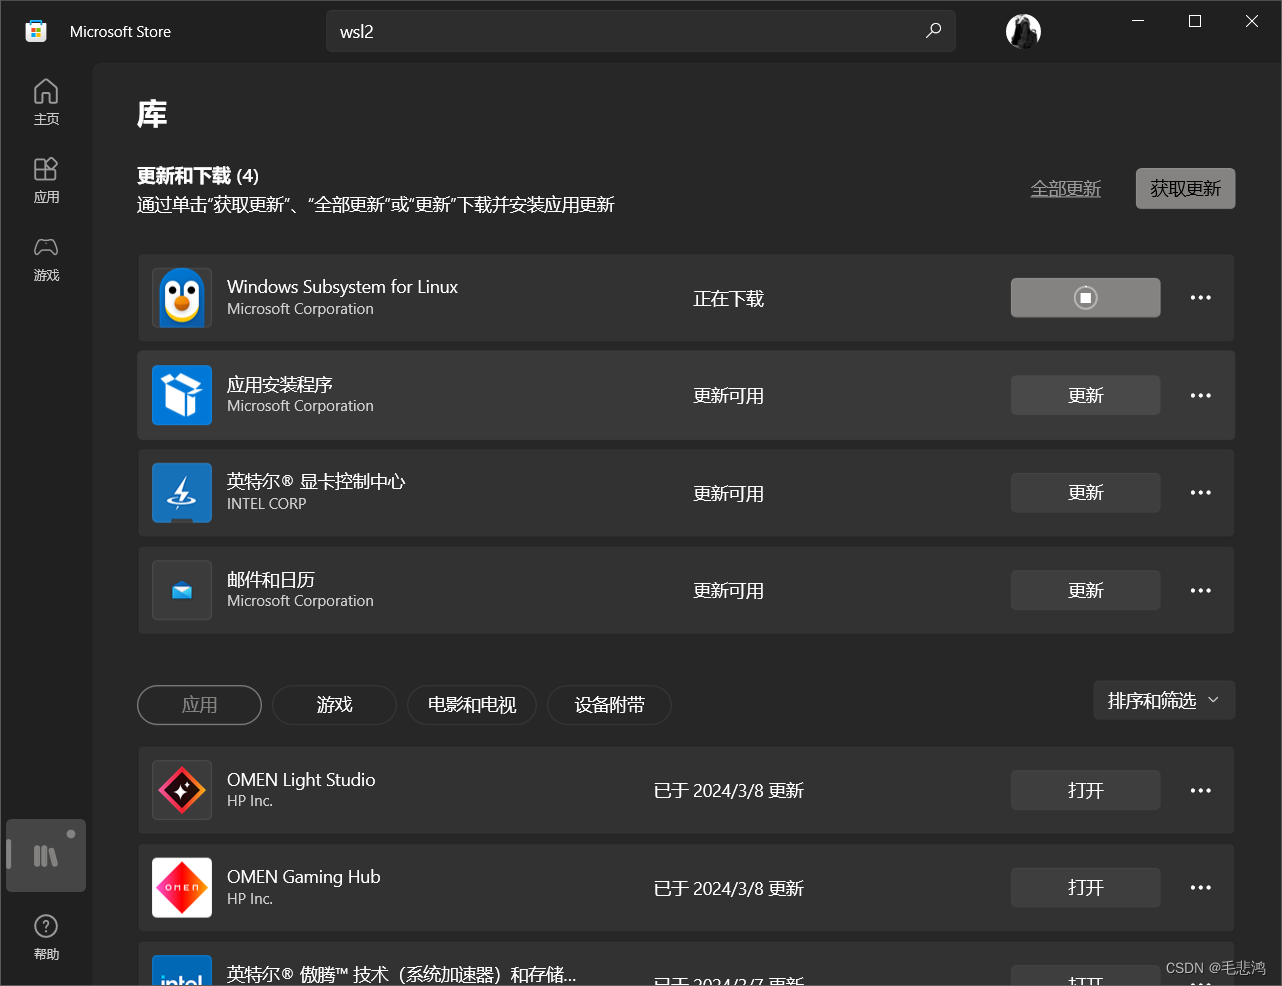Click the search magnifier icon
The width and height of the screenshot is (1282, 986).
pos(933,31)
